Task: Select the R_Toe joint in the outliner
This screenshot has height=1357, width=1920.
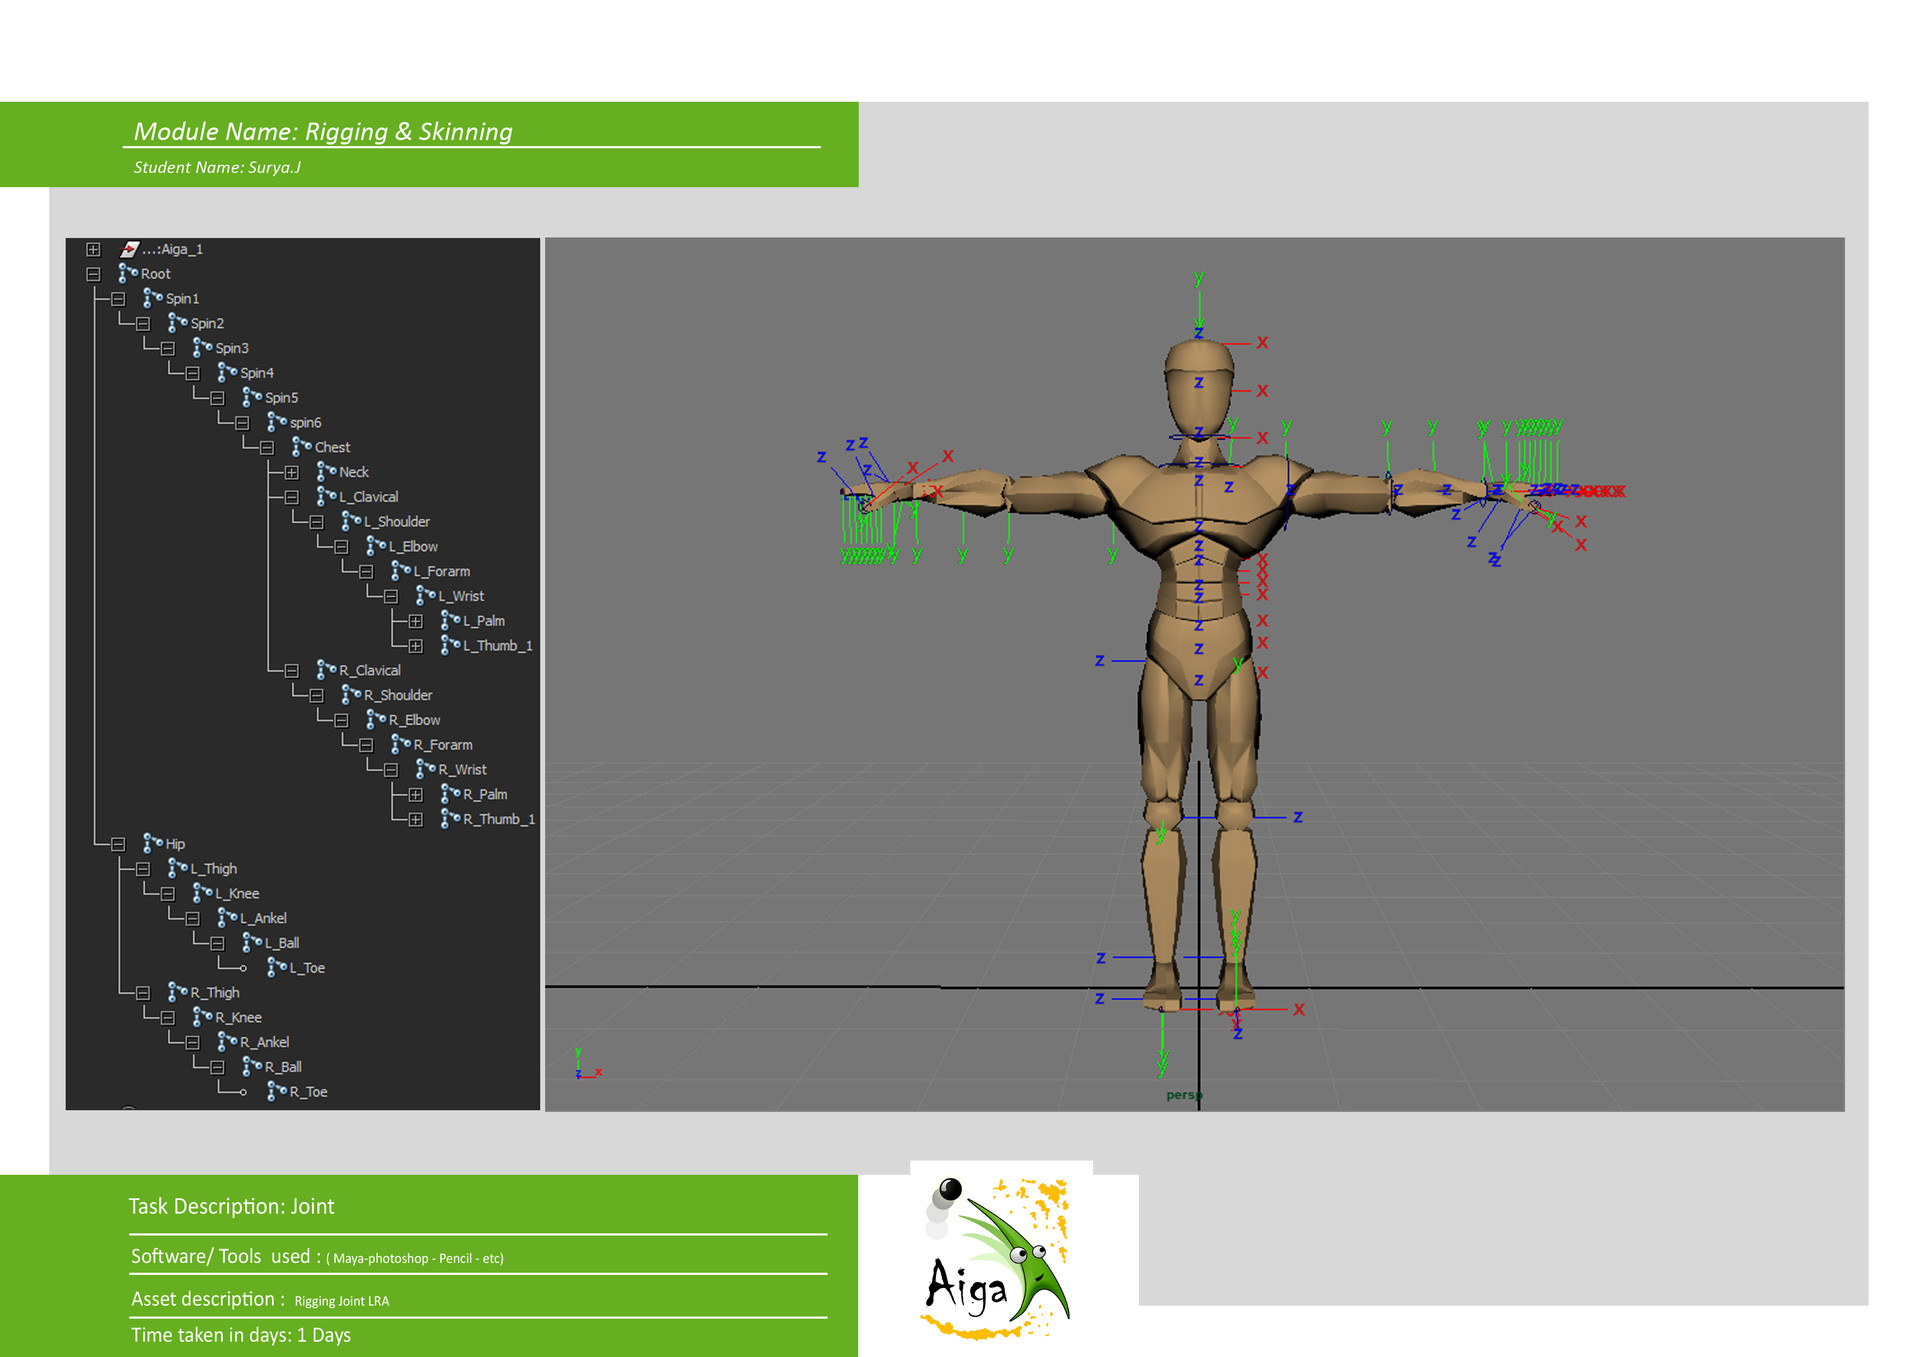Action: tap(306, 1091)
